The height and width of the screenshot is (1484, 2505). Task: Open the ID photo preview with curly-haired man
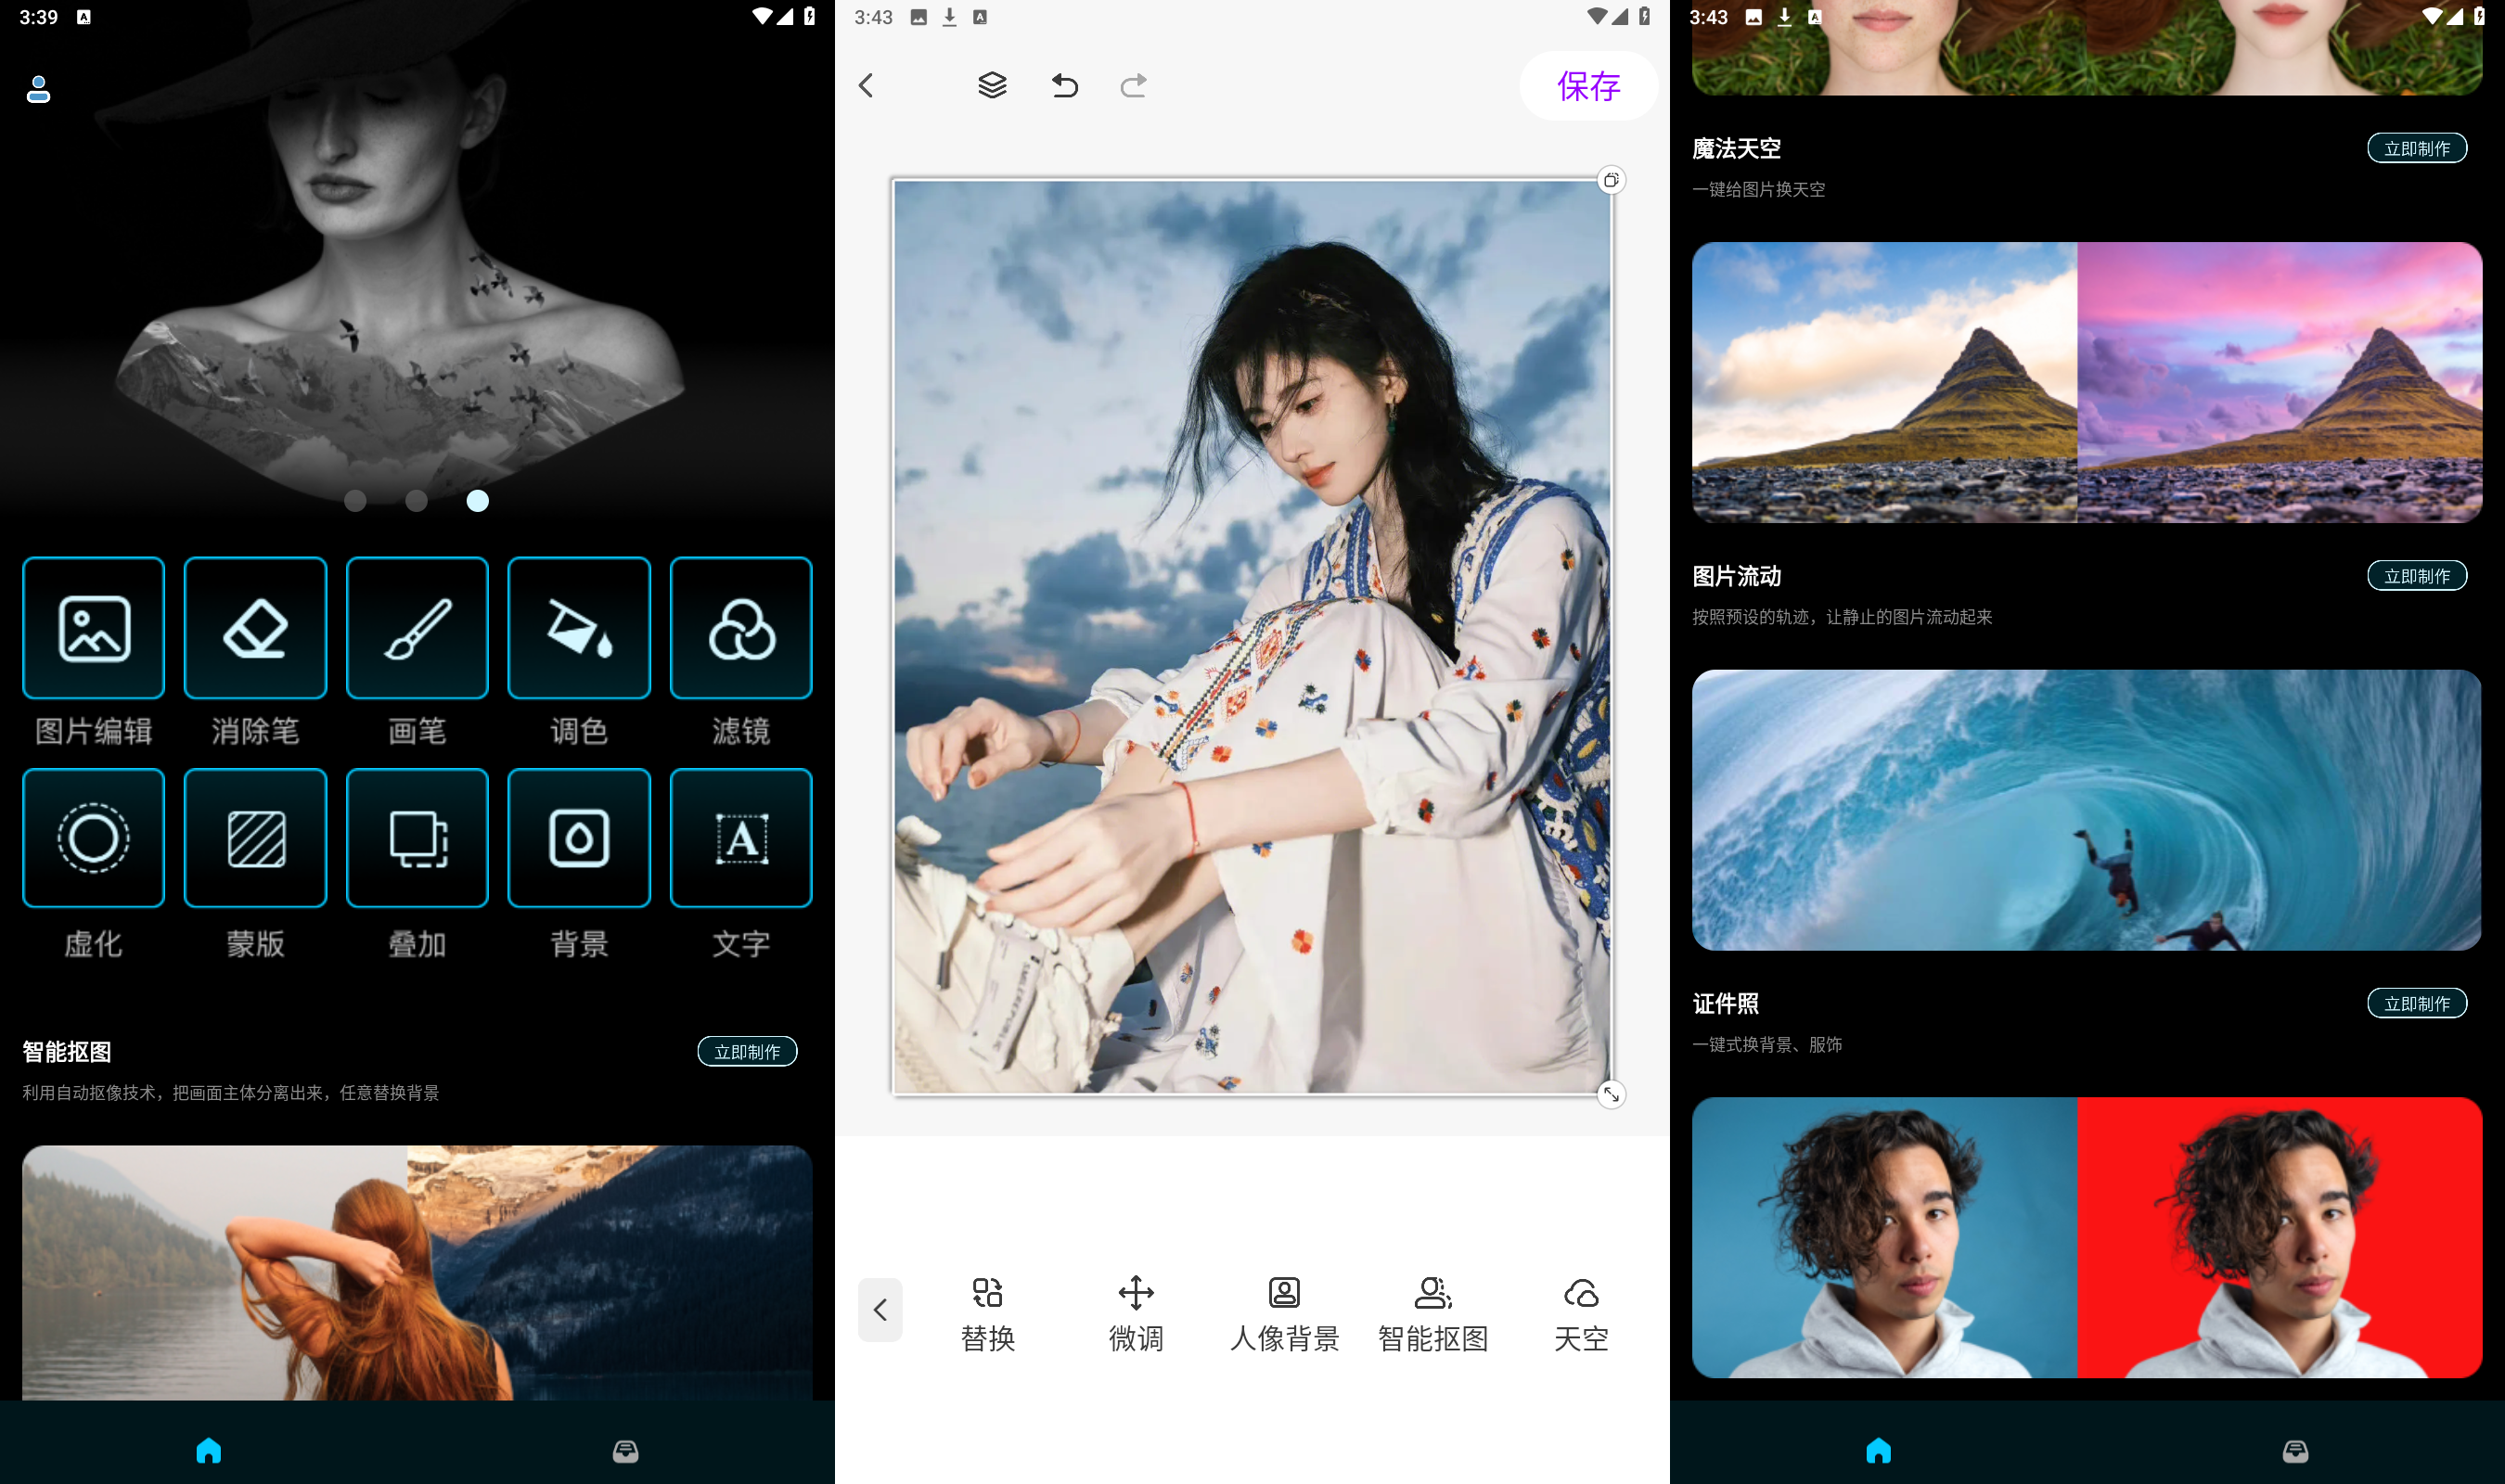[x=2087, y=1238]
